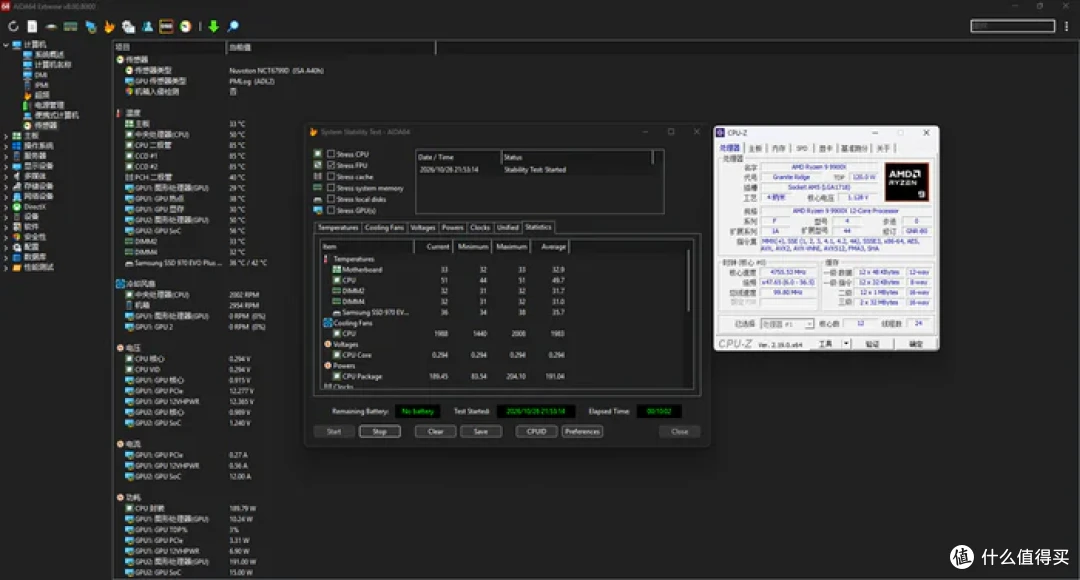Enable the Stress GPU(s) checkbox

331,211
